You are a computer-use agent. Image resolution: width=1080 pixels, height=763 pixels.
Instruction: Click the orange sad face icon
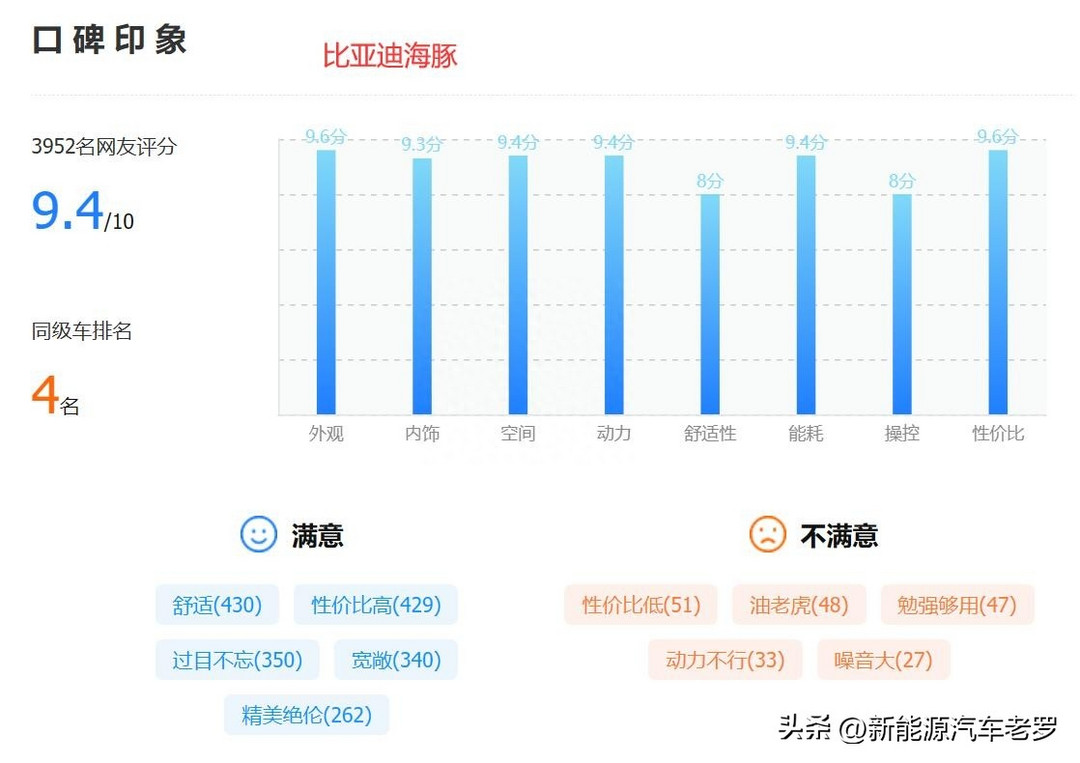(x=767, y=534)
